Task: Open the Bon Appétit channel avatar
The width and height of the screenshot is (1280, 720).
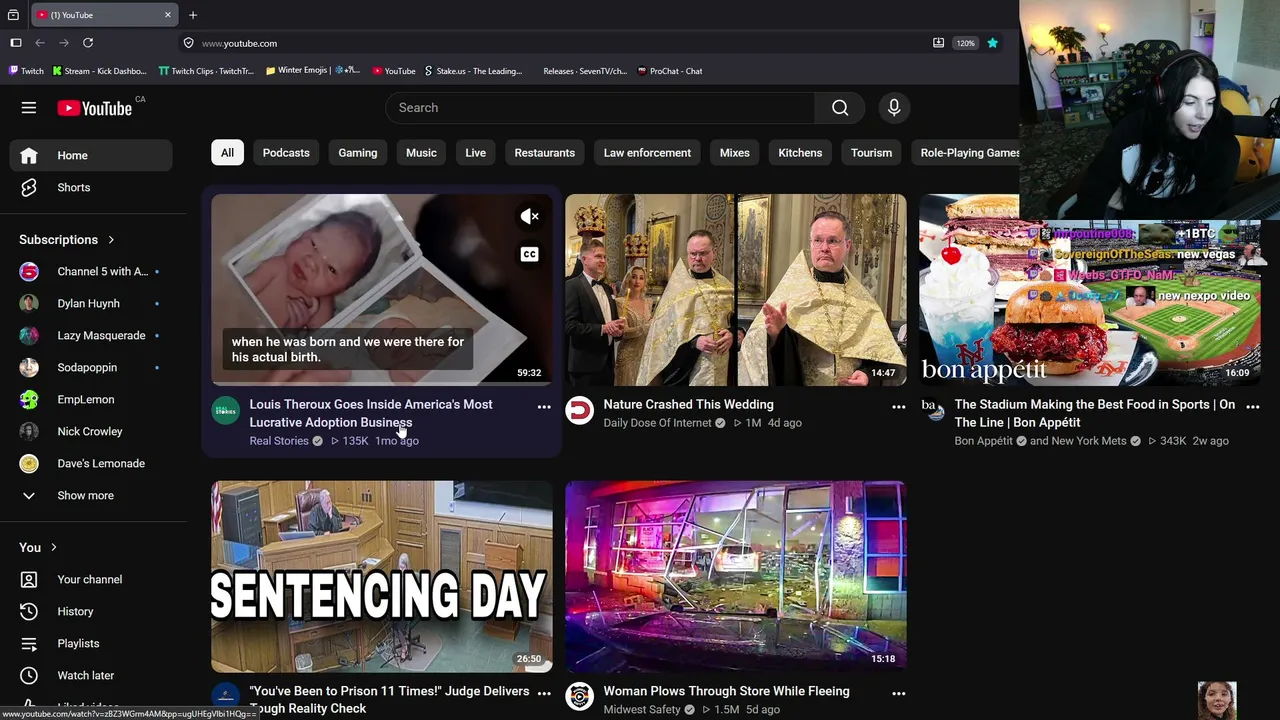Action: [933, 410]
